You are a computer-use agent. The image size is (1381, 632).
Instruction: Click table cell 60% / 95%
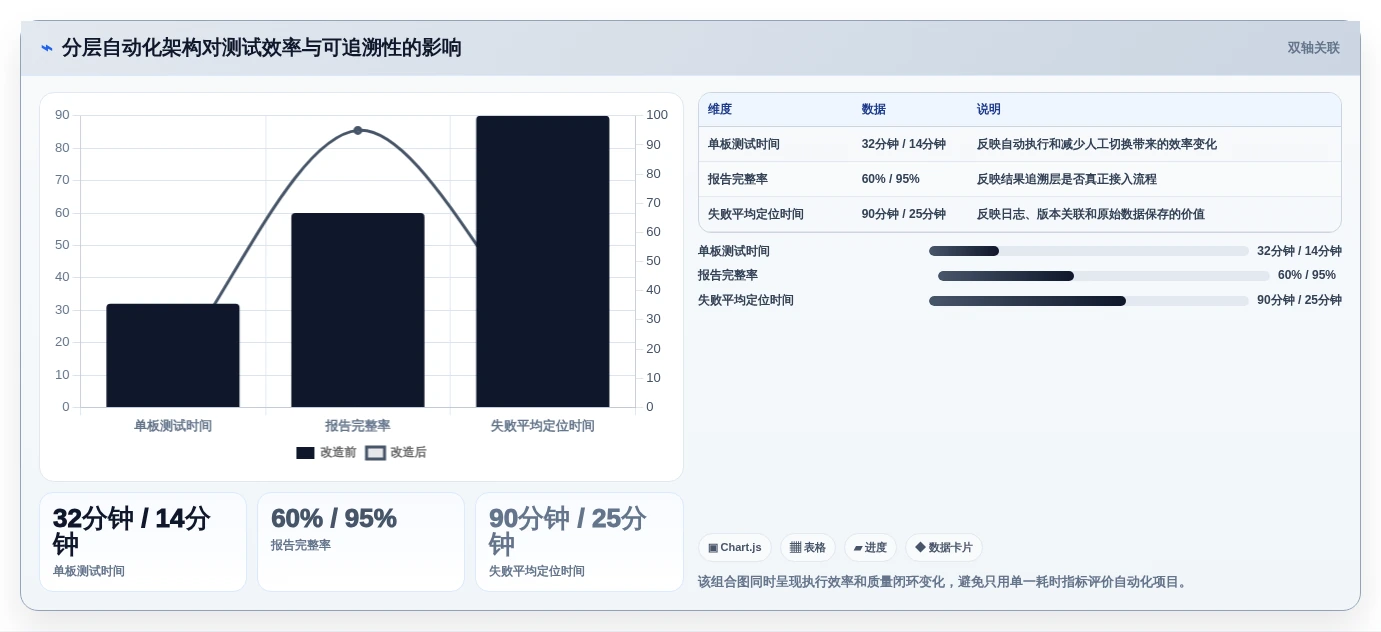[891, 179]
